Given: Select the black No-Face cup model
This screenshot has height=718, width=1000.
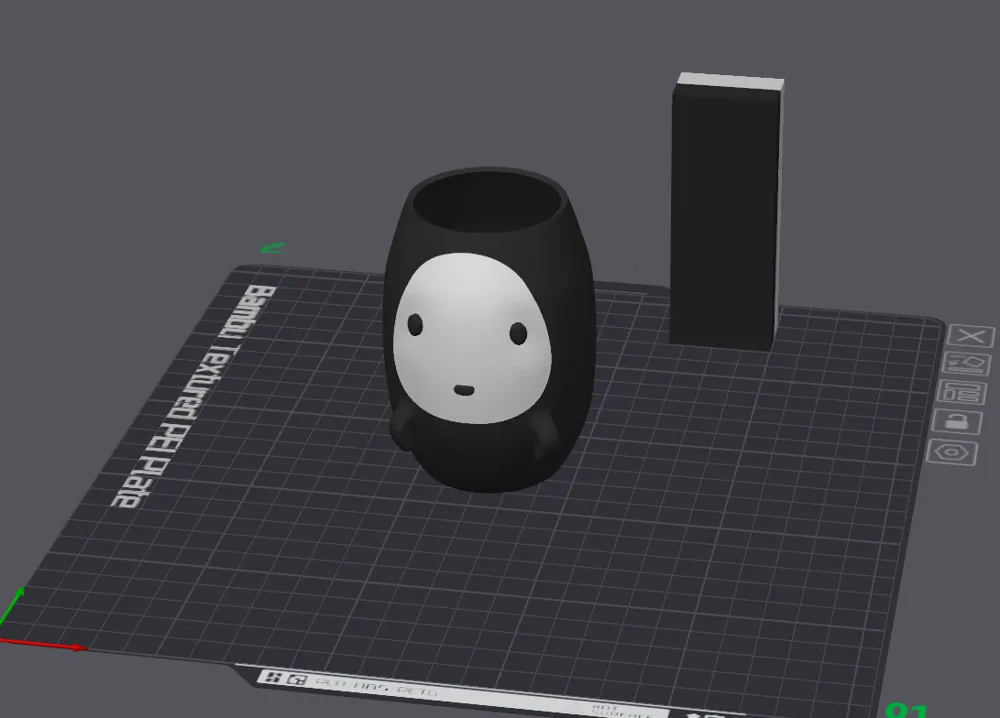Looking at the screenshot, I should pos(489,330).
